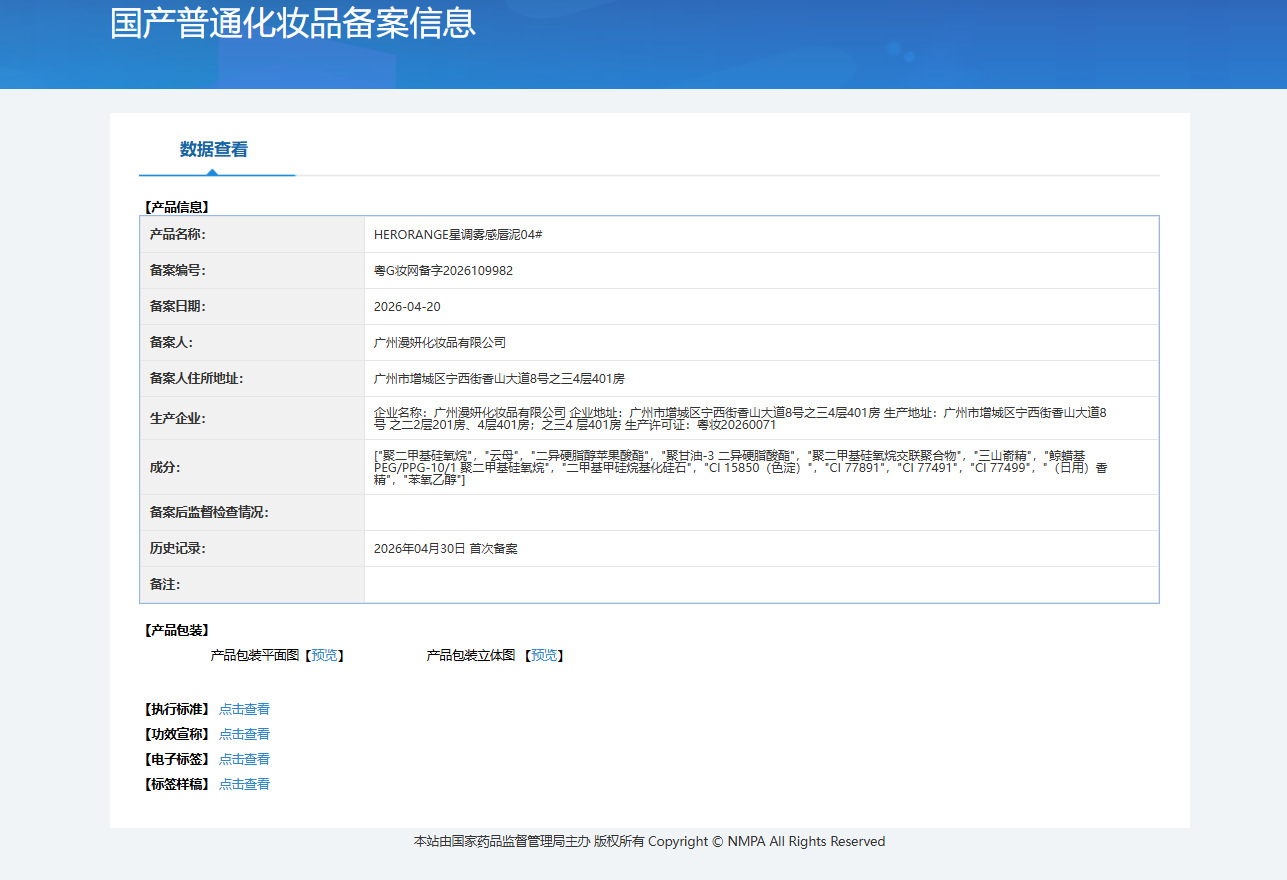Preview the 产品包装立体图 image

(x=544, y=656)
